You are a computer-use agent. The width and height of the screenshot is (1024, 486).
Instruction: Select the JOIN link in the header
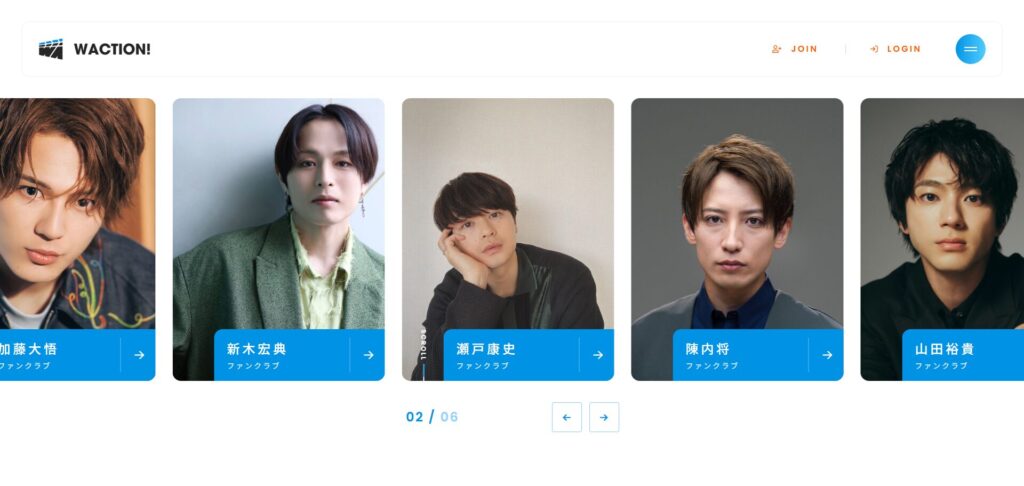point(795,49)
